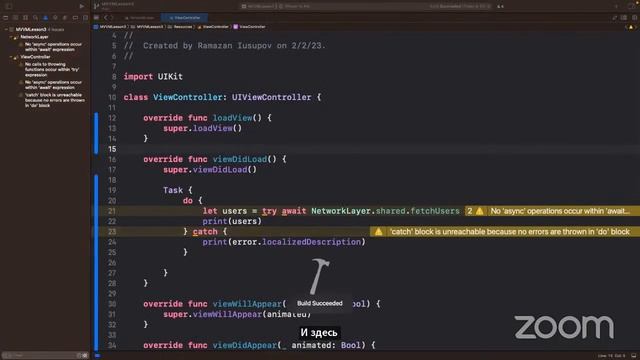Image resolution: width=640 pixels, height=360 pixels.
Task: Select the Issue navigator icon
Action: pyautogui.click(x=45, y=18)
